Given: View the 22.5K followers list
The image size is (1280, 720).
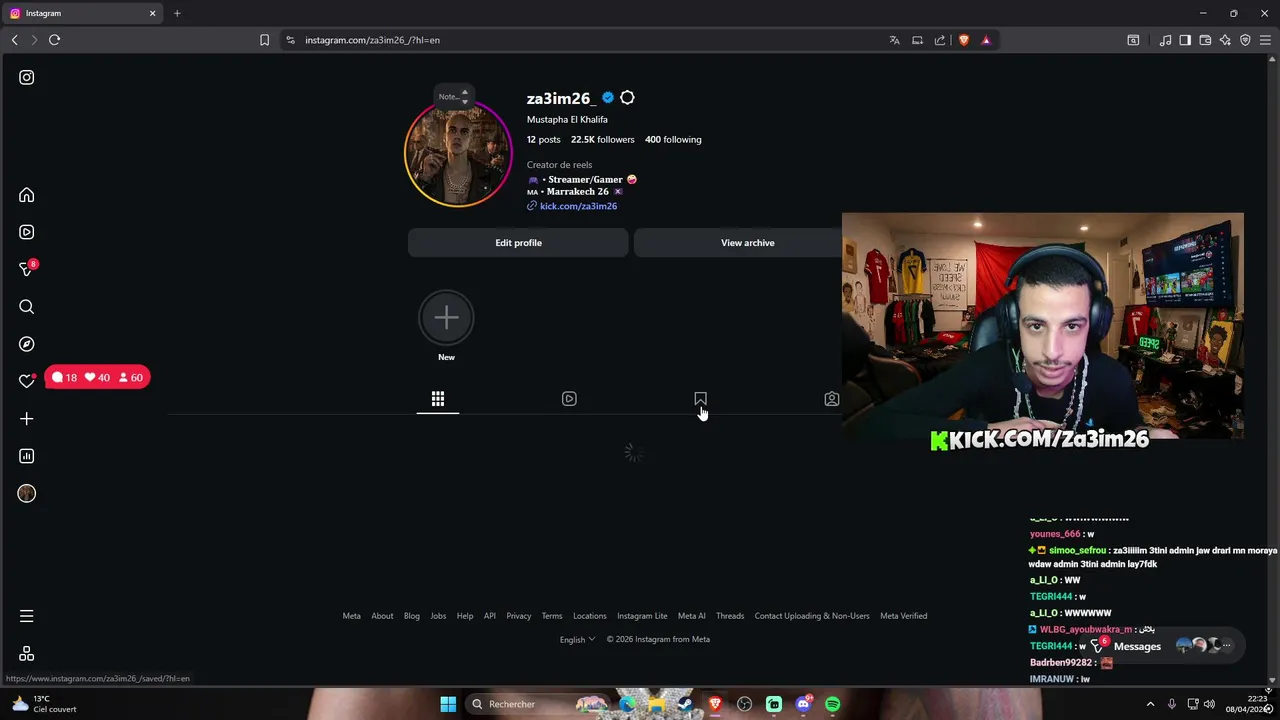Looking at the screenshot, I should [x=602, y=140].
